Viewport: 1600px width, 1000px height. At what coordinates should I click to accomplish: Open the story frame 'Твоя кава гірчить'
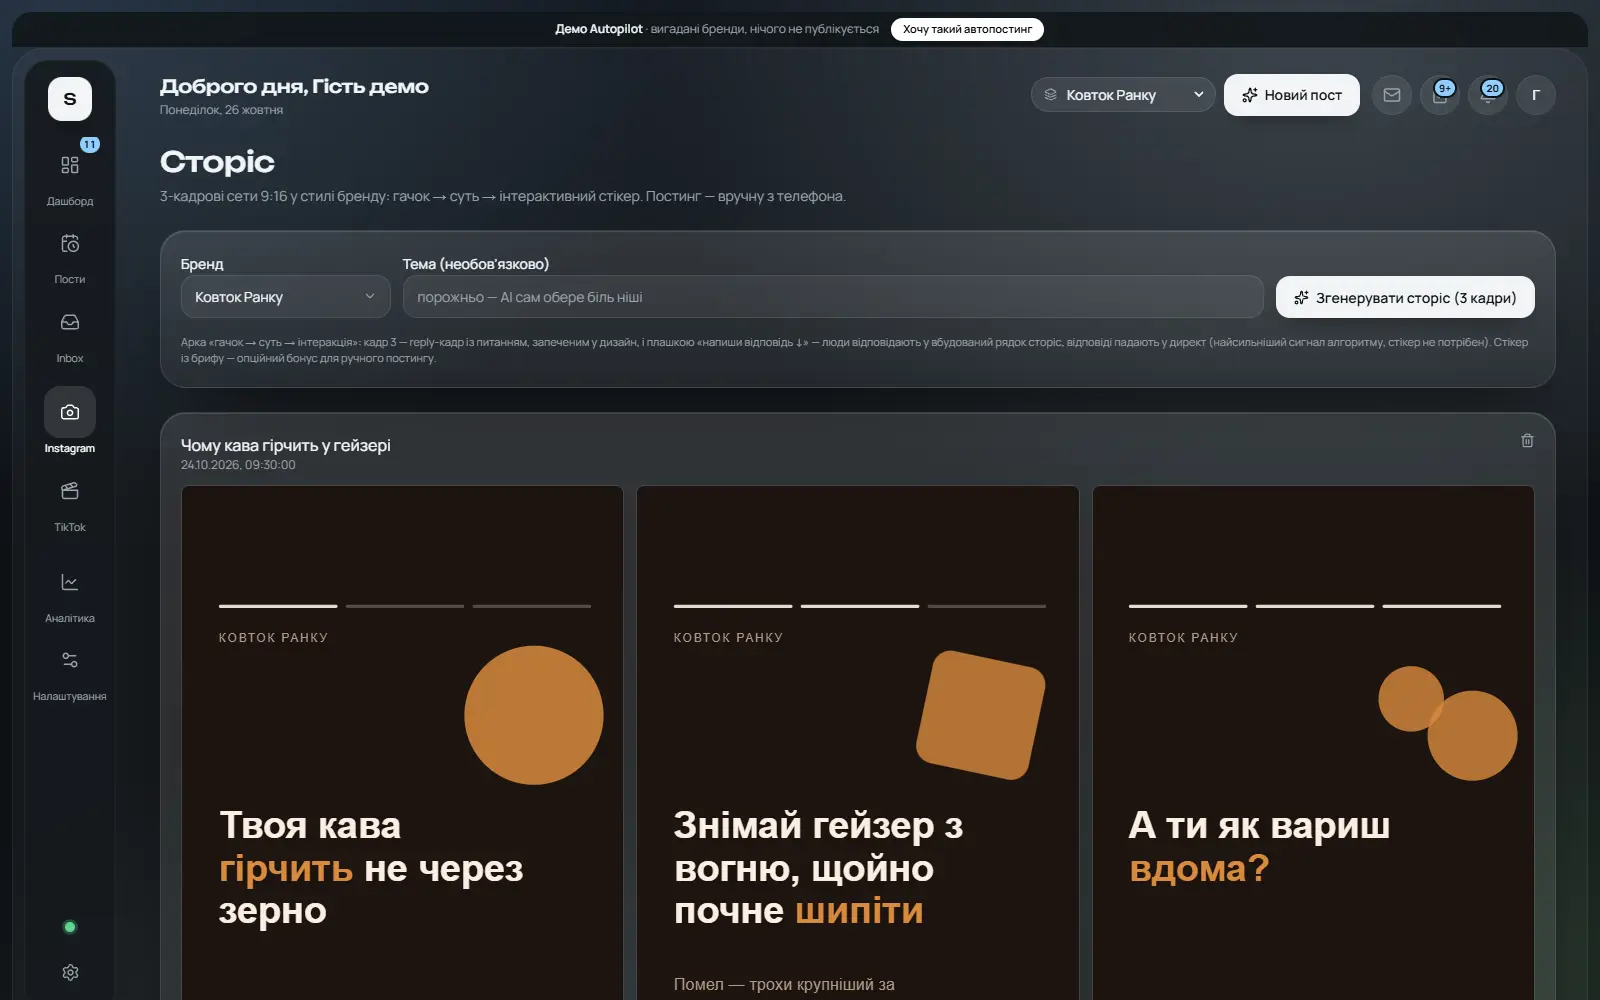tap(402, 743)
